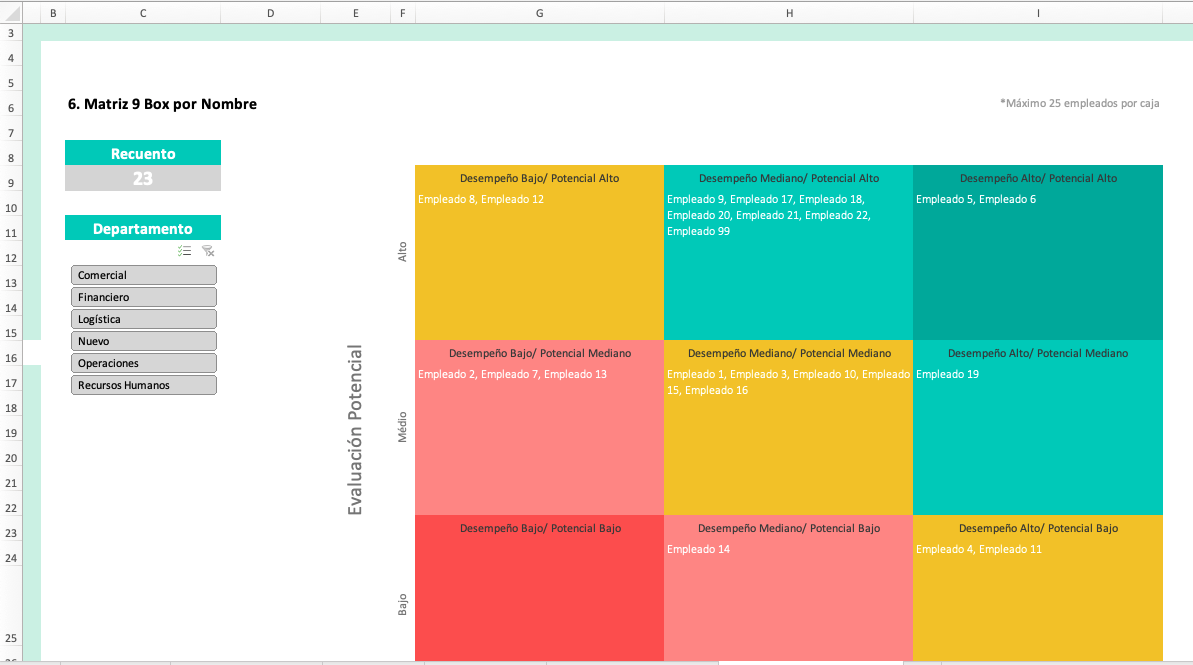Click the Evaluación Potencial axis label
Viewport: 1193px width, 665px height.
(x=355, y=430)
